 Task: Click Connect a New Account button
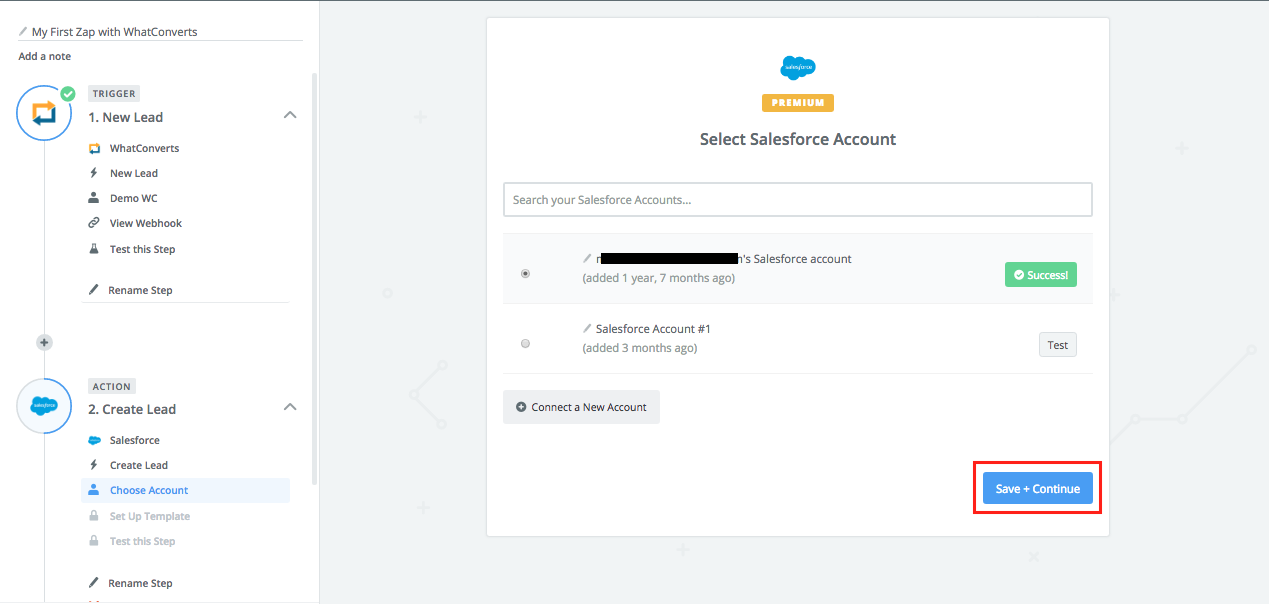[x=581, y=407]
